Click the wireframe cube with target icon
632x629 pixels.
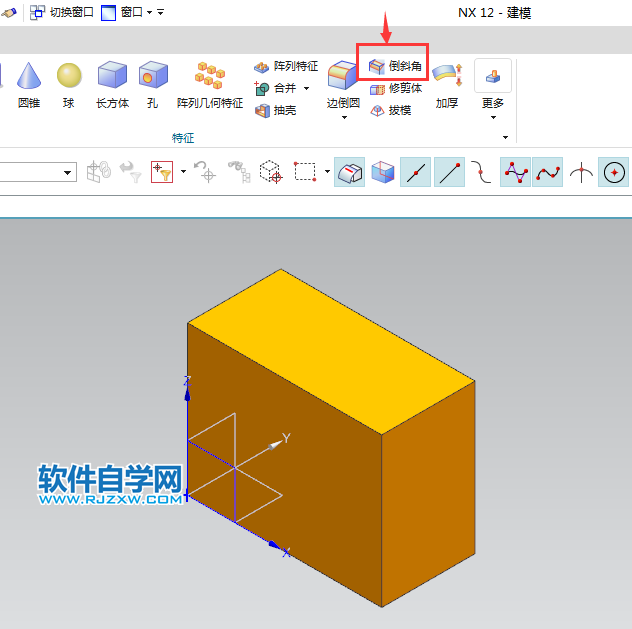point(270,172)
